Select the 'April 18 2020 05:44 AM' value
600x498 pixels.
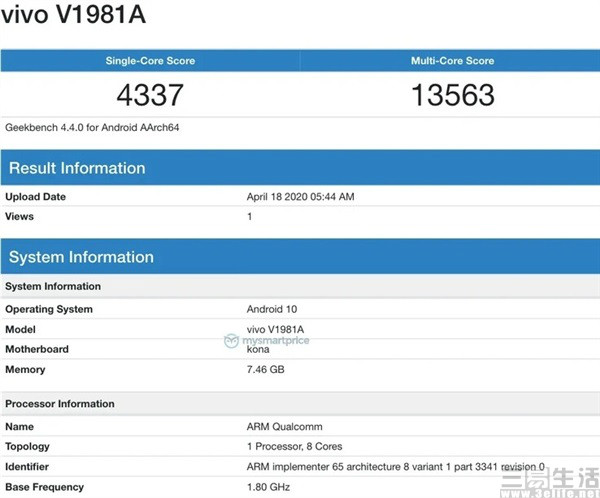click(x=300, y=197)
